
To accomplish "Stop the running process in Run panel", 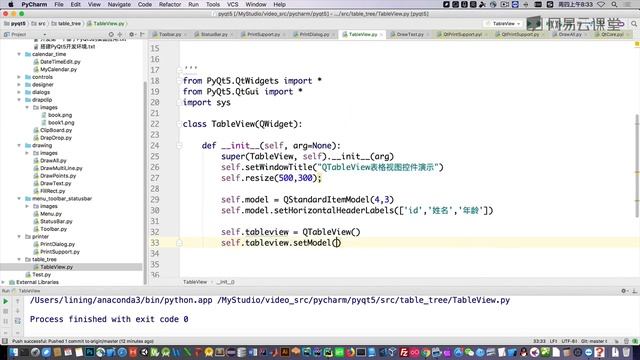I will pyautogui.click(x=6, y=311).
